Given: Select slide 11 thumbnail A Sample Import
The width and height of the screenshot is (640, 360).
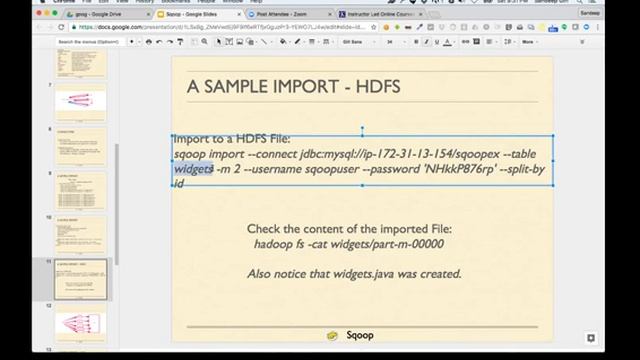Looking at the screenshot, I should 80,280.
